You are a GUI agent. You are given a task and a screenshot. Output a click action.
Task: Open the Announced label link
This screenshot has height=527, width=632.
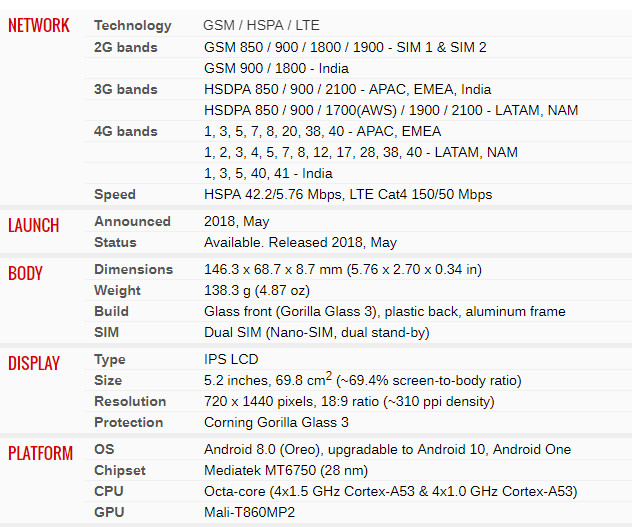(x=132, y=221)
